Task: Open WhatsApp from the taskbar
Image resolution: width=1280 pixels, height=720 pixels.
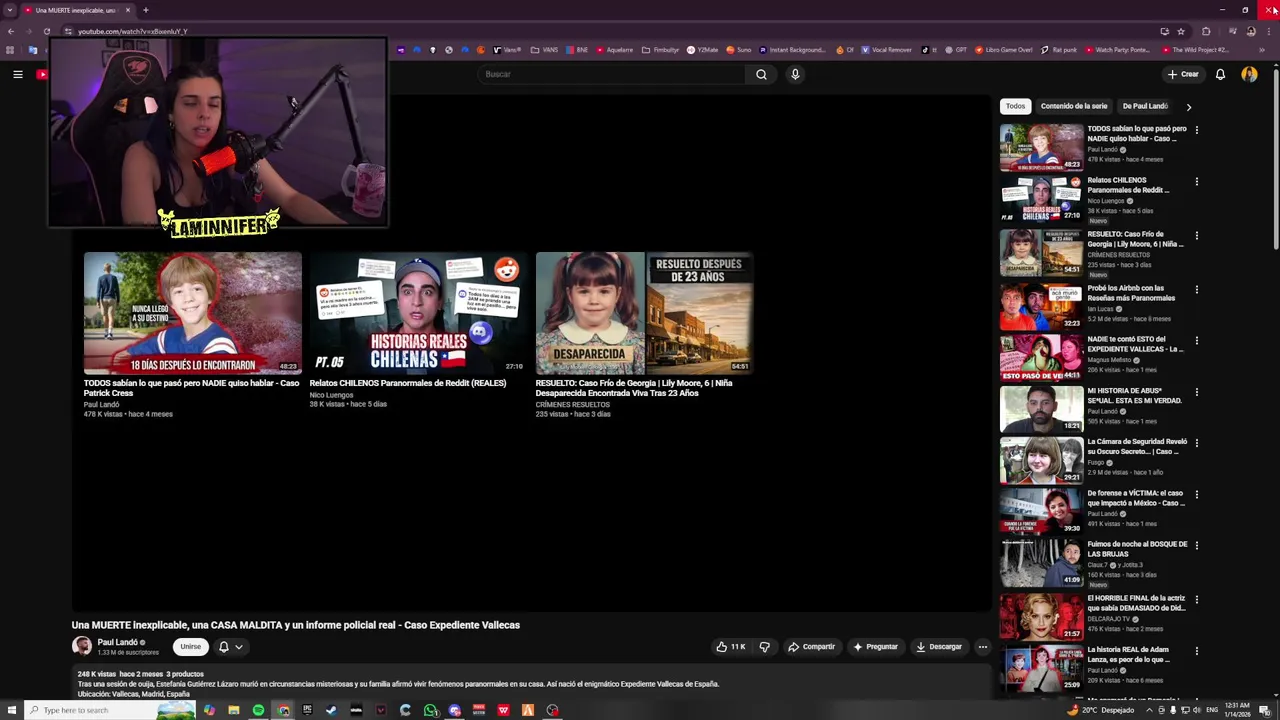Action: [x=430, y=710]
